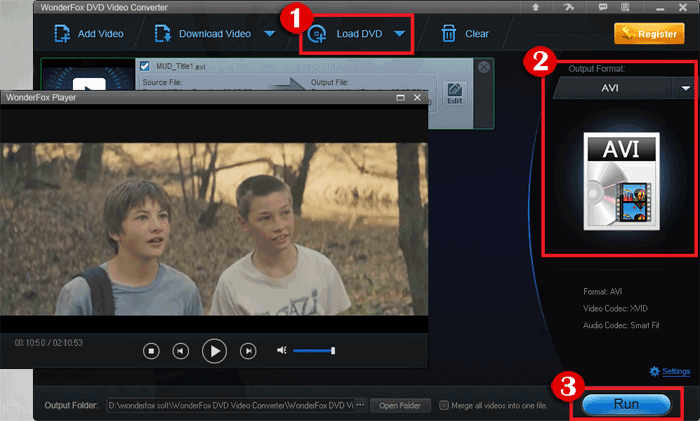Maximize the WonderFox Player window
This screenshot has height=421, width=700.
(400, 97)
